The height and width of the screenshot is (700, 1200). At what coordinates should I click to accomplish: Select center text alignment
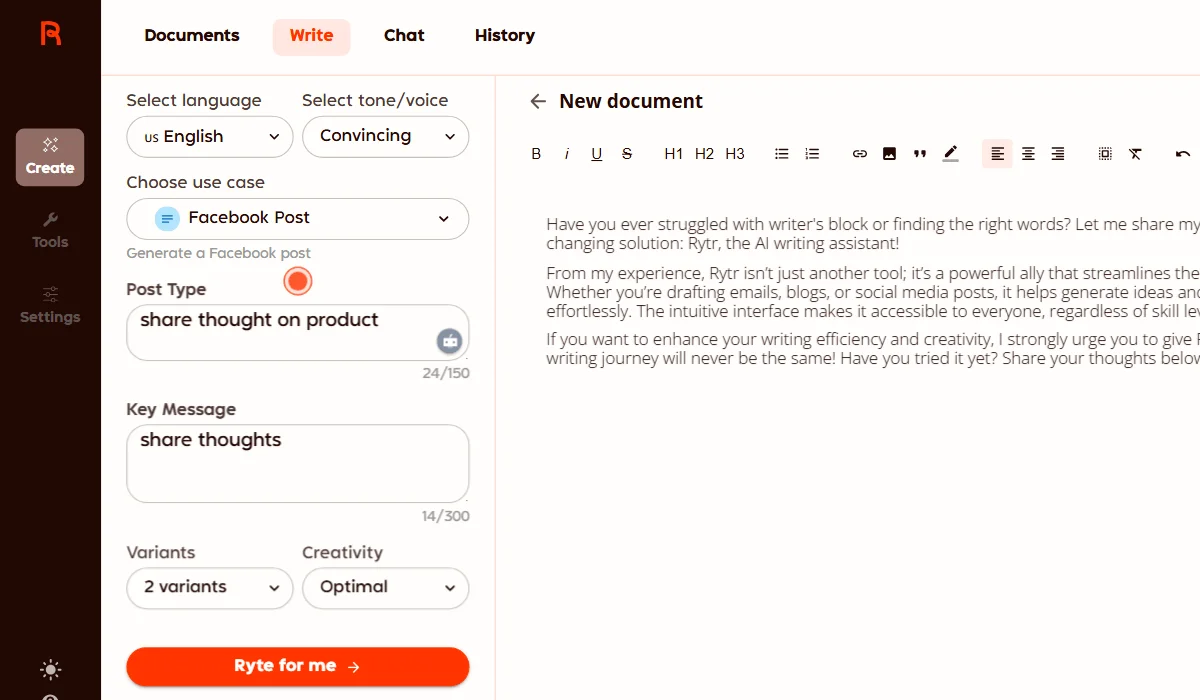coord(1028,153)
